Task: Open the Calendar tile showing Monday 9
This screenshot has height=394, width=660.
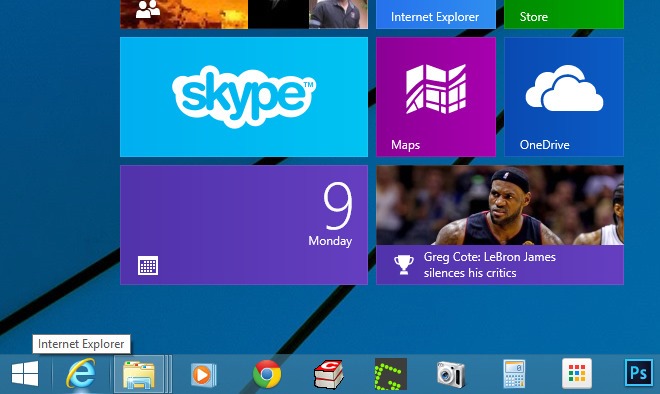Action: tap(244, 225)
